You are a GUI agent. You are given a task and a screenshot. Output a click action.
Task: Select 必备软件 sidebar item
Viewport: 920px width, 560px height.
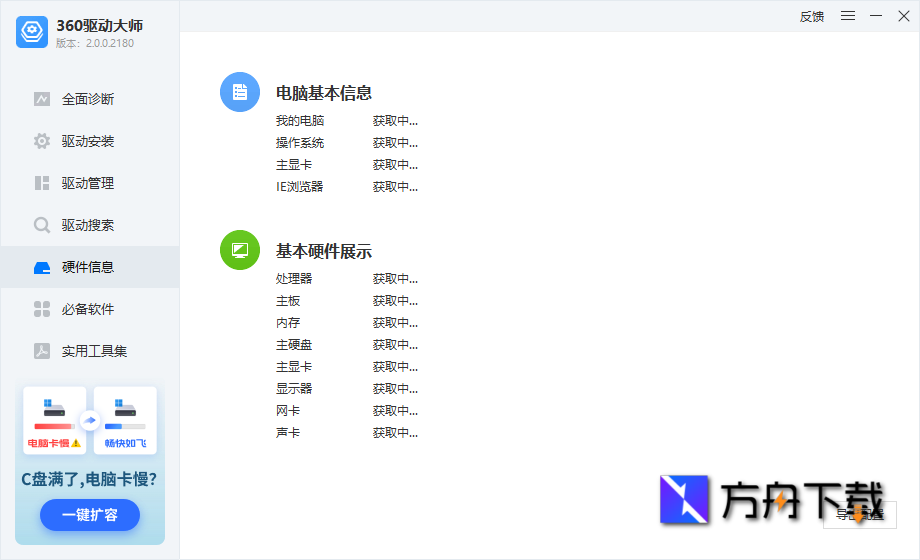coord(90,309)
